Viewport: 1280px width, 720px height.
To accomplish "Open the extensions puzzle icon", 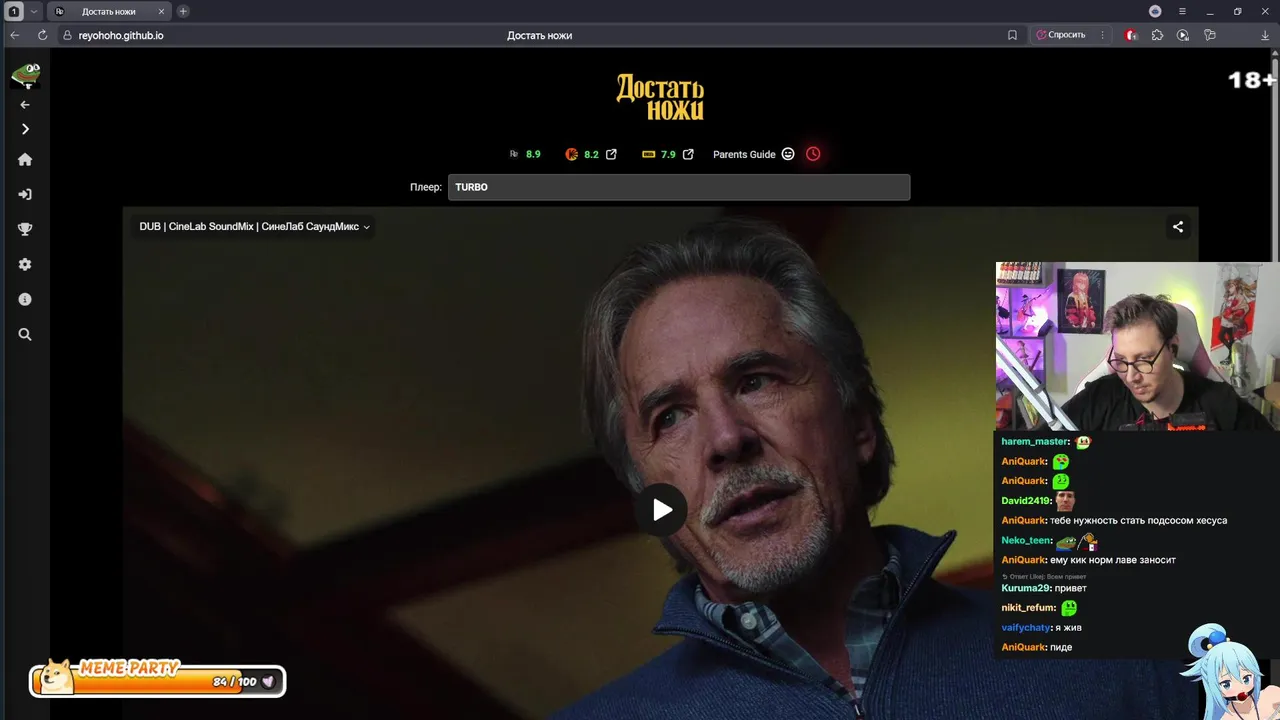I will tap(1157, 35).
